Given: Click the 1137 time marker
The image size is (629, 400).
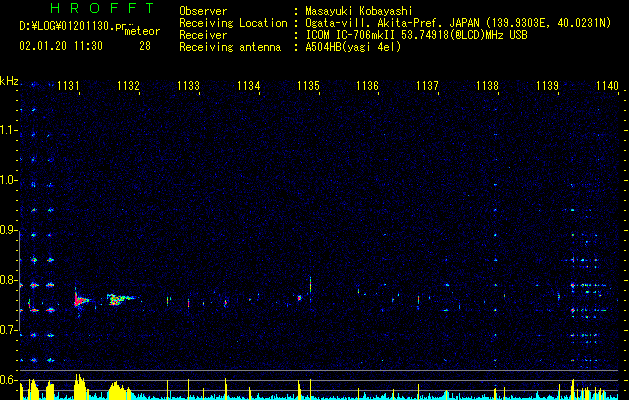Looking at the screenshot, I should coord(427,86).
